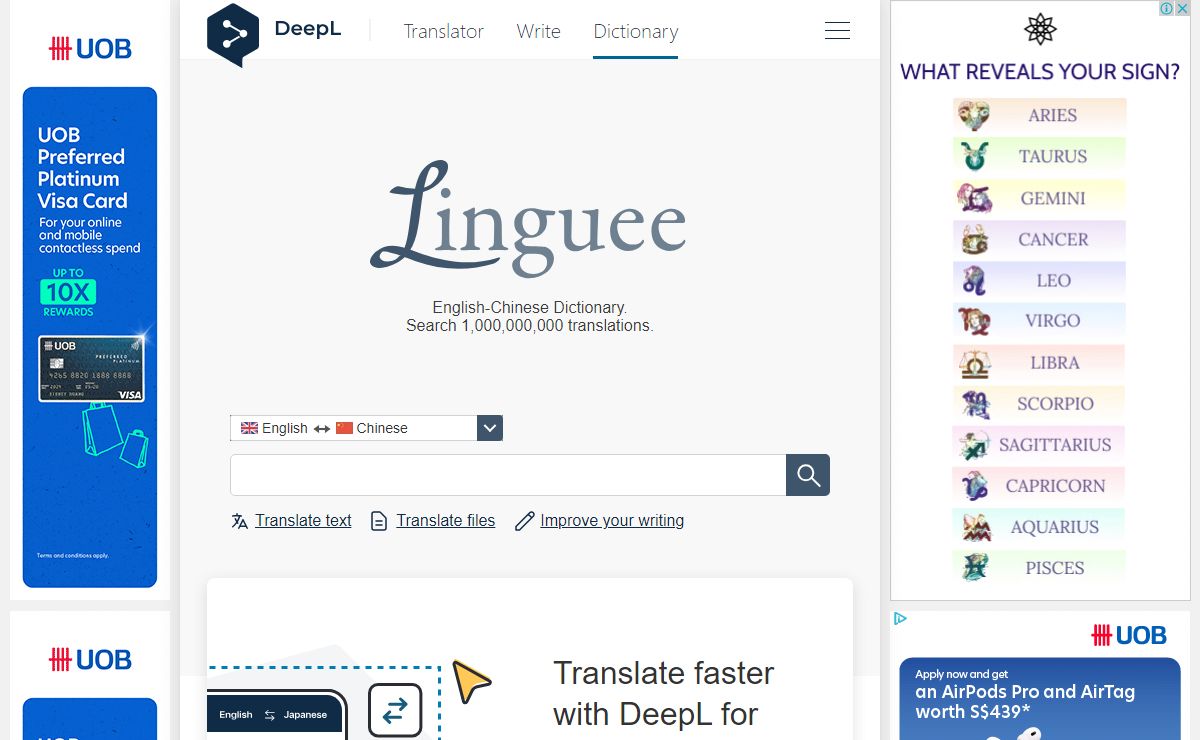Click the Translate text icon
The height and width of the screenshot is (740, 1200).
tap(239, 521)
